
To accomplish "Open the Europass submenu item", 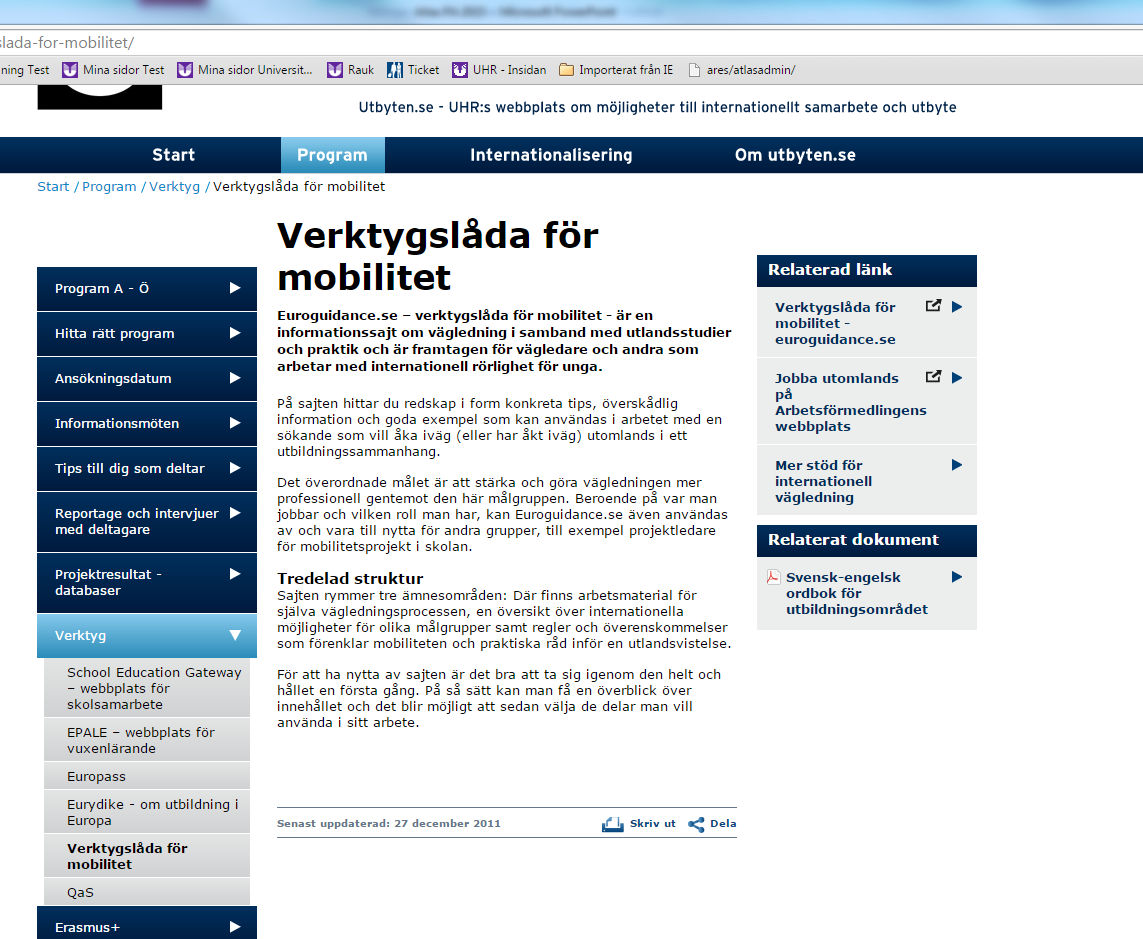I will (147, 776).
